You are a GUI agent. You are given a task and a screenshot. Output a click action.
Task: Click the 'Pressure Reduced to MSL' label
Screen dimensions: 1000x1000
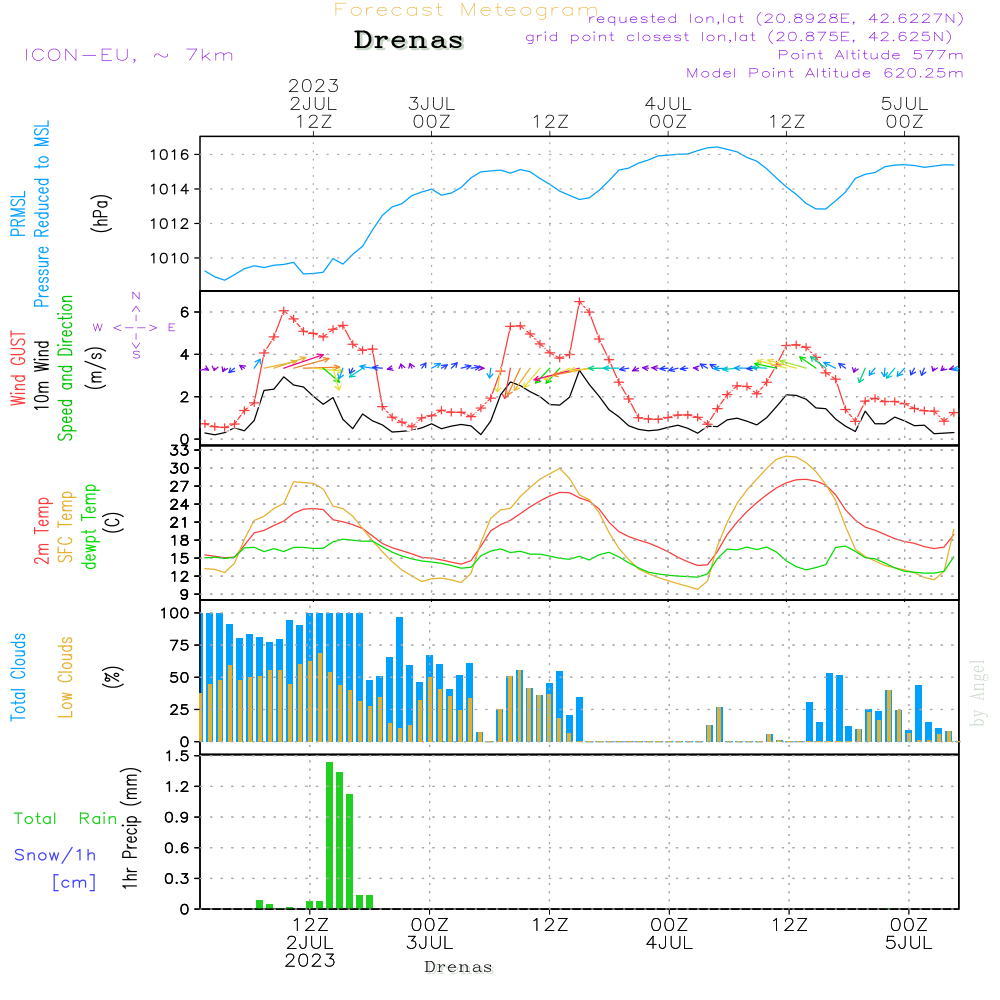pos(41,214)
